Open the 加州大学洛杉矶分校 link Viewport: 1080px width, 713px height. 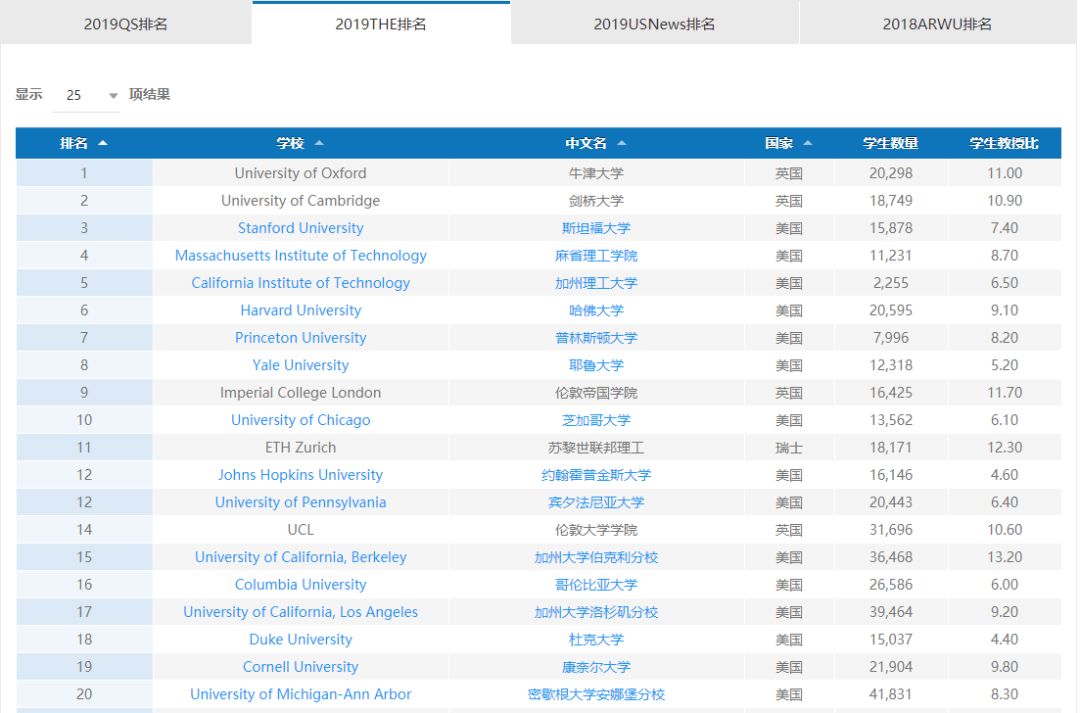click(596, 612)
